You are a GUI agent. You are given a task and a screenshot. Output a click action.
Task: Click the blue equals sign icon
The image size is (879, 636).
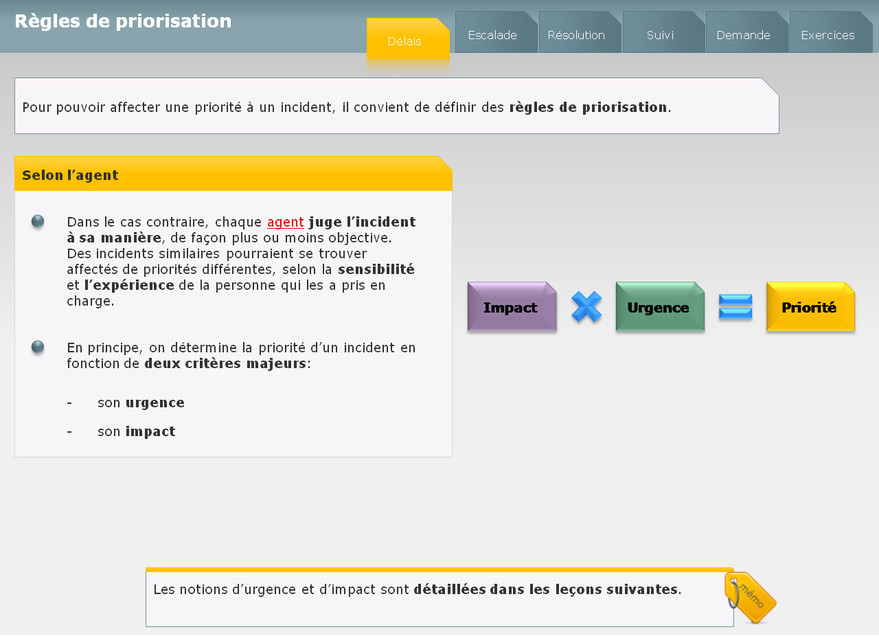click(735, 307)
